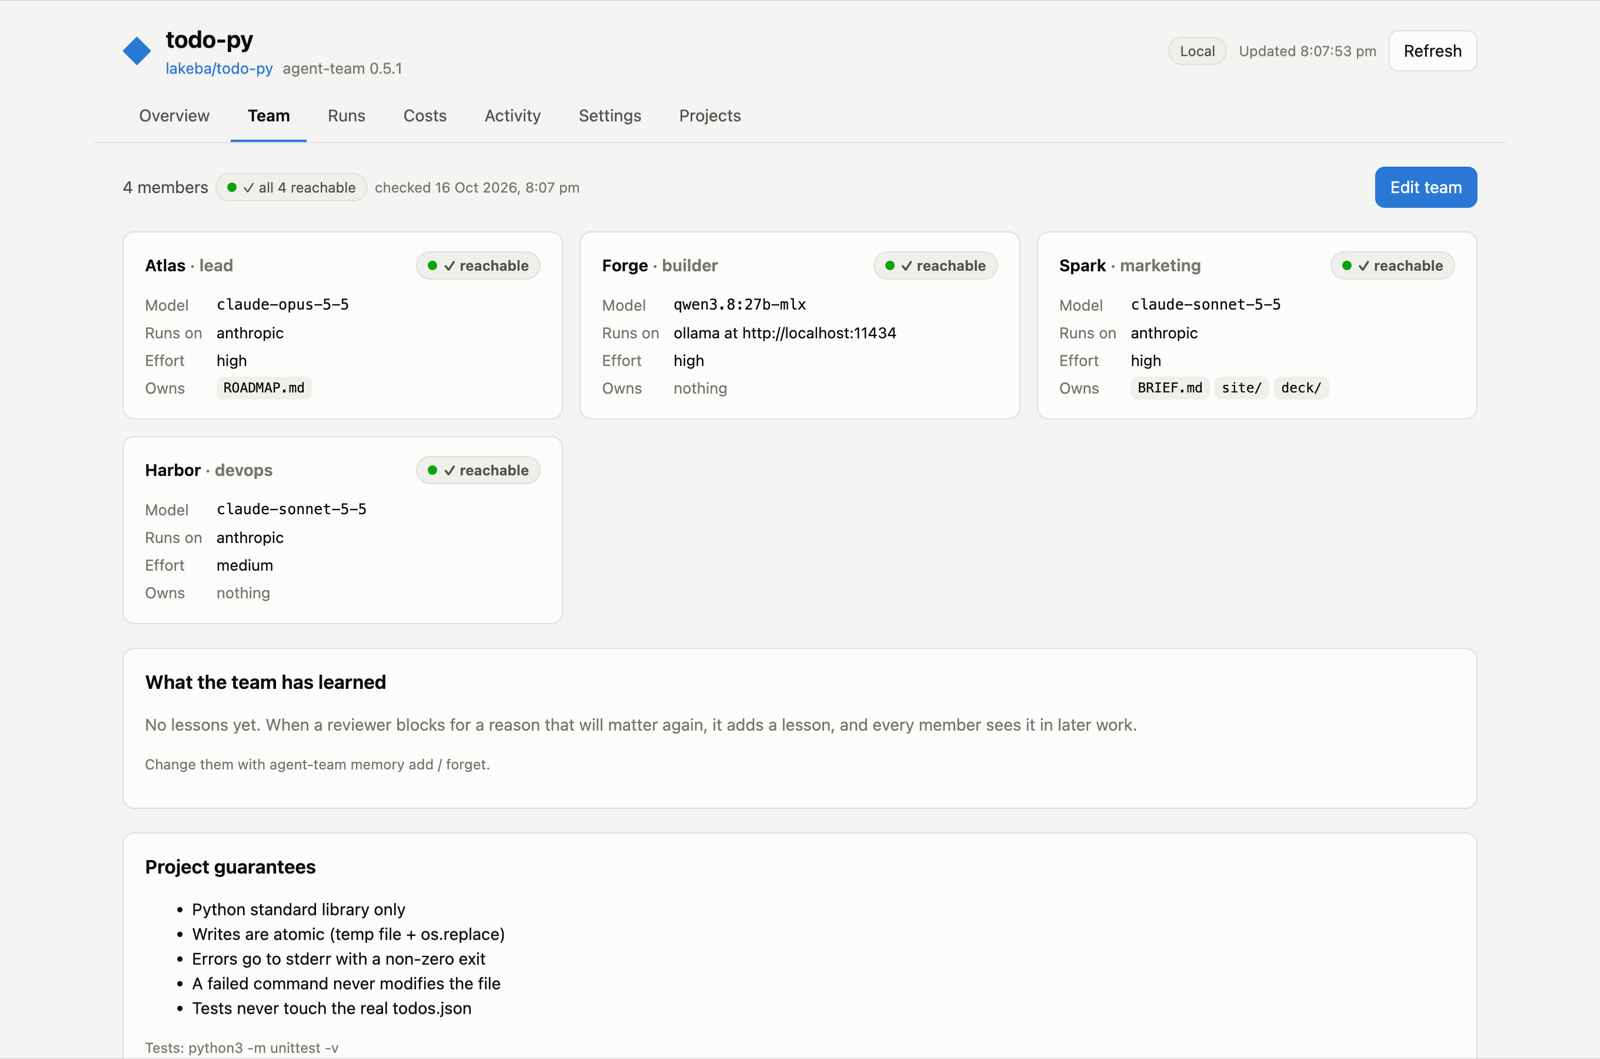Switch to the Overview tab

[x=174, y=116]
